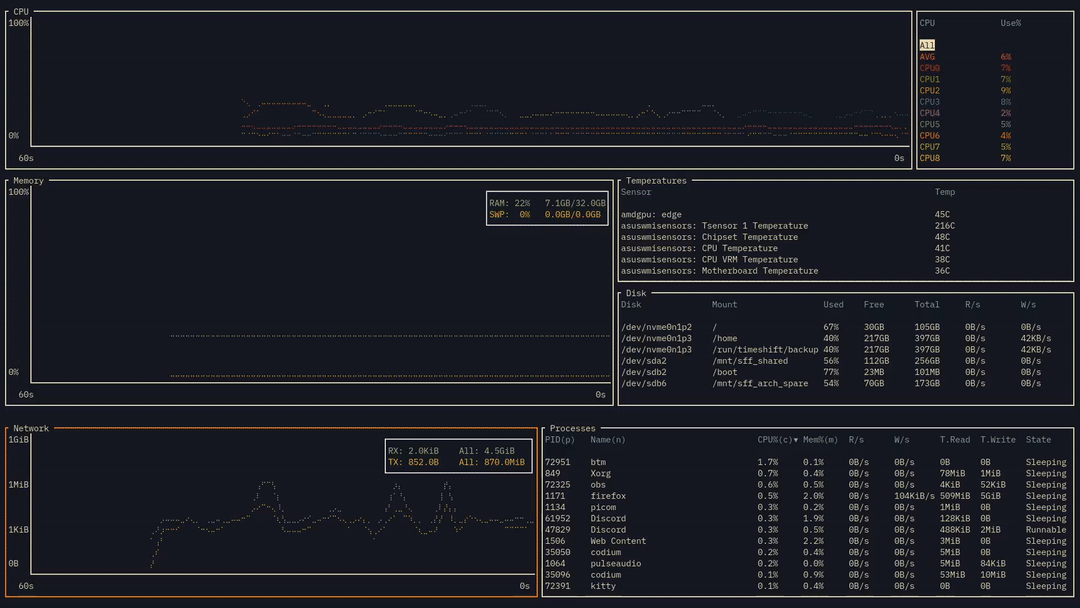Click the Total column header in Disk
This screenshot has height=608, width=1080.
click(927, 305)
